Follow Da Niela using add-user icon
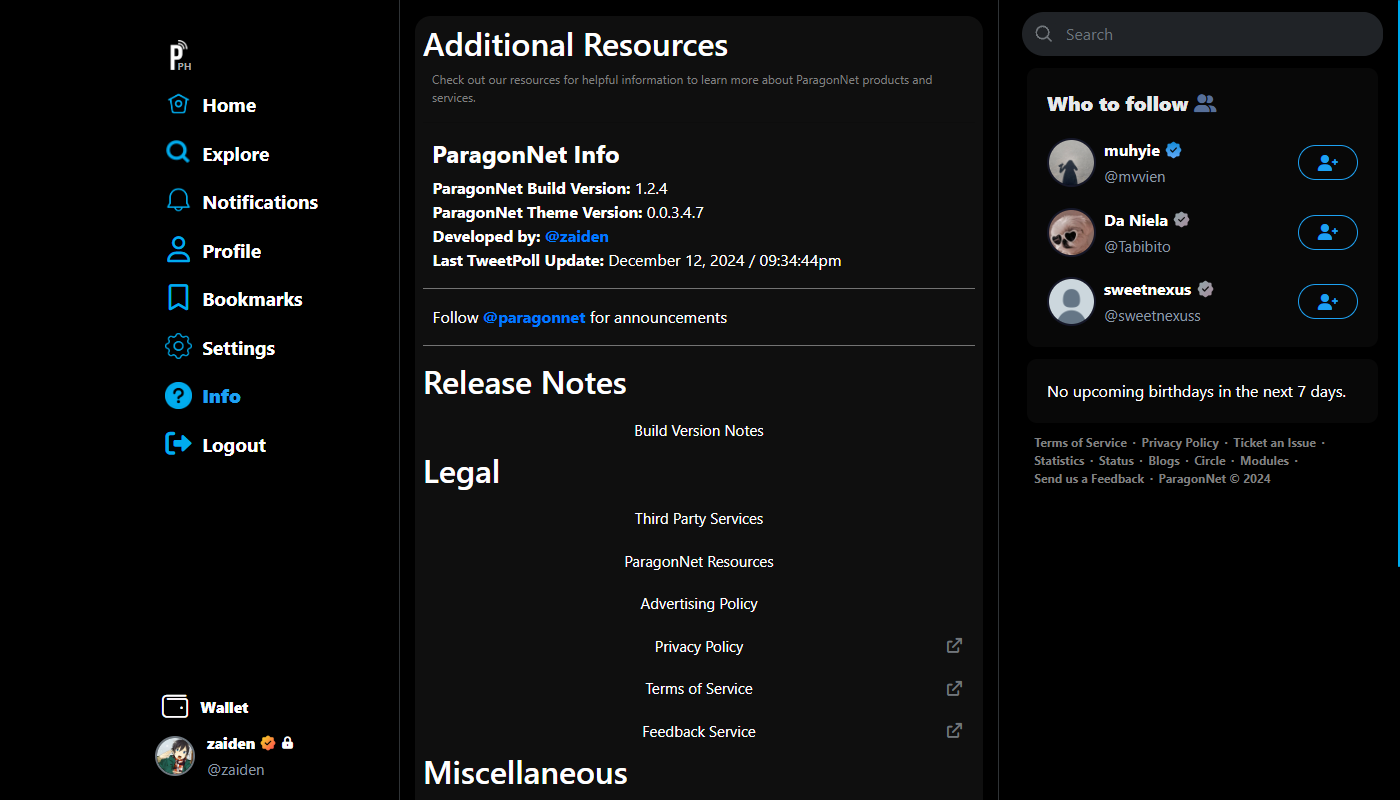1400x800 pixels. coord(1327,232)
